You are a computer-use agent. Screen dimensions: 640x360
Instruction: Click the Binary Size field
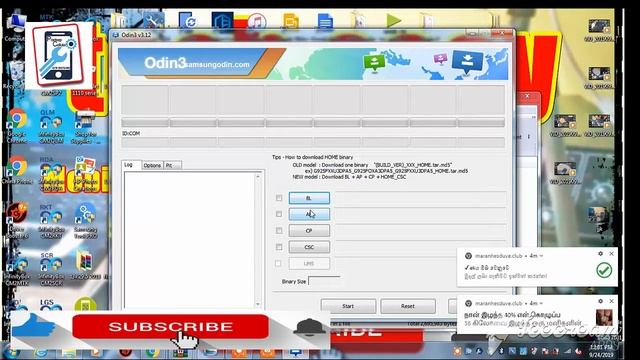[324, 281]
